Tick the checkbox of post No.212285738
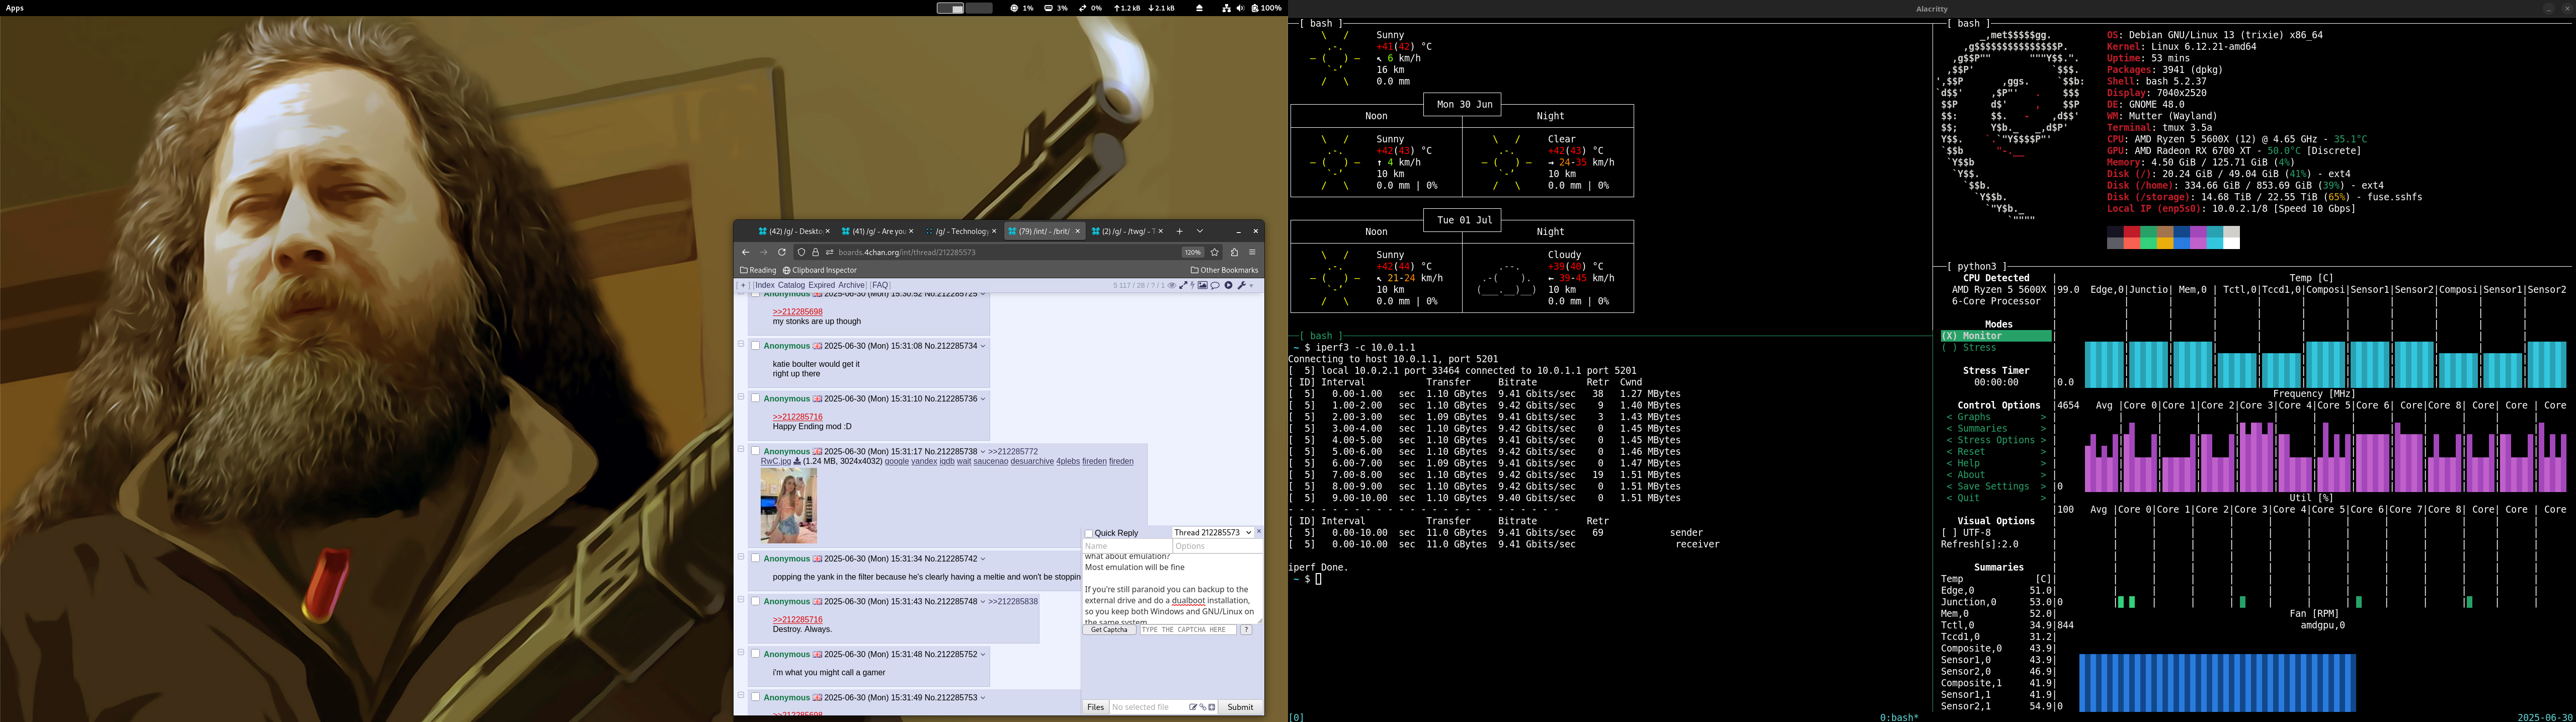This screenshot has width=2576, height=722. coord(756,451)
